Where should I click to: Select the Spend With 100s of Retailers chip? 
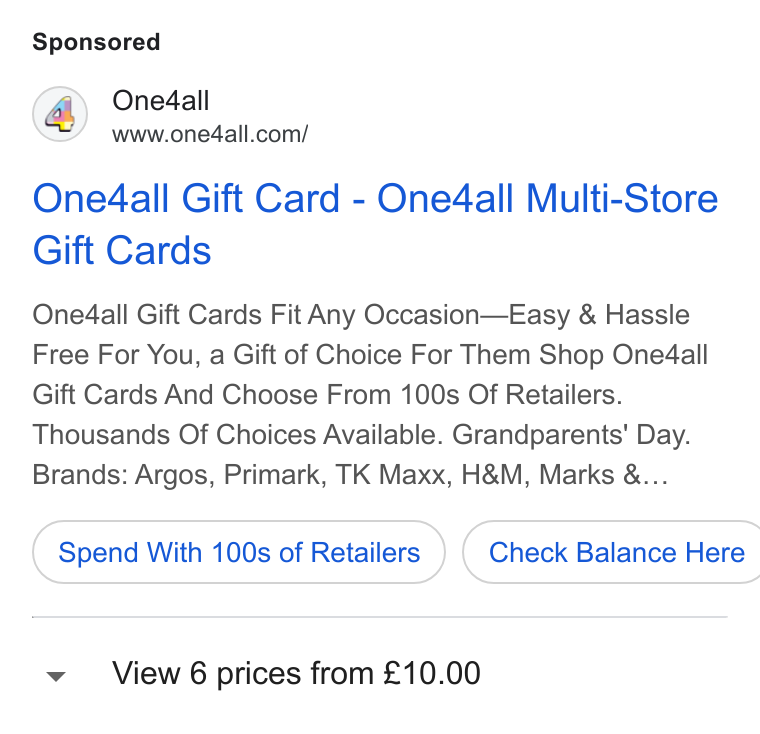click(239, 552)
